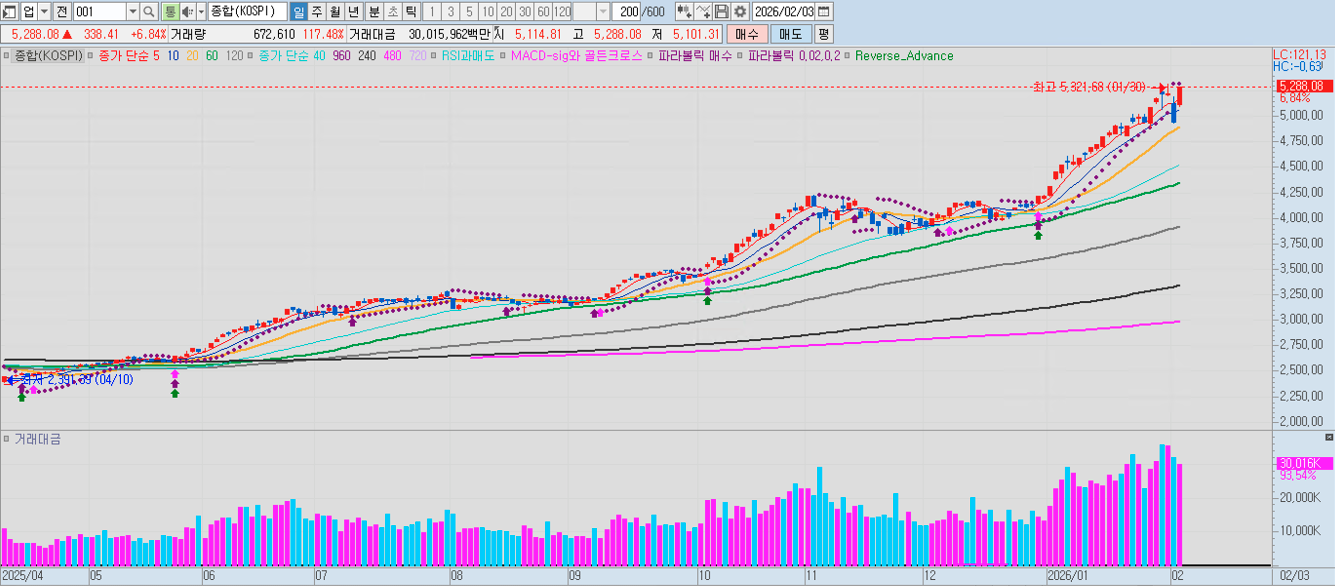Viewport: 1335px width, 586px height.
Task: Click the add-line-chart icon
Action: 704,11
